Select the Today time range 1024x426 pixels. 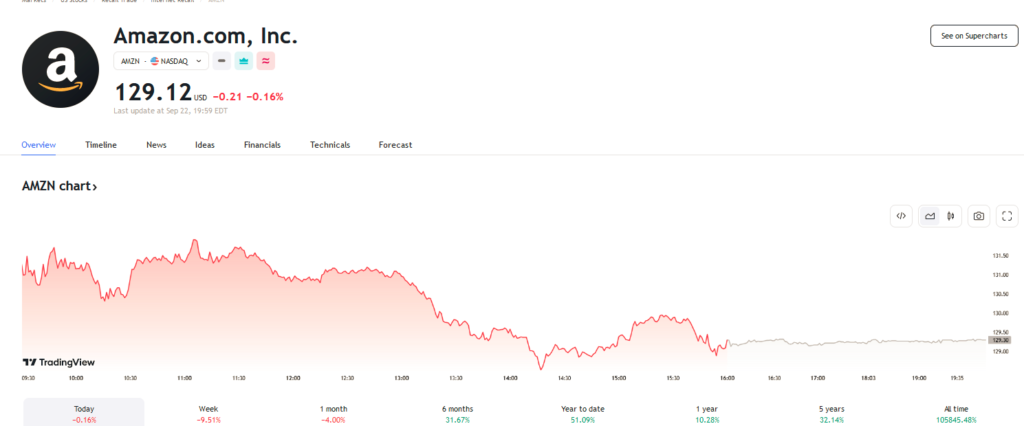84,413
